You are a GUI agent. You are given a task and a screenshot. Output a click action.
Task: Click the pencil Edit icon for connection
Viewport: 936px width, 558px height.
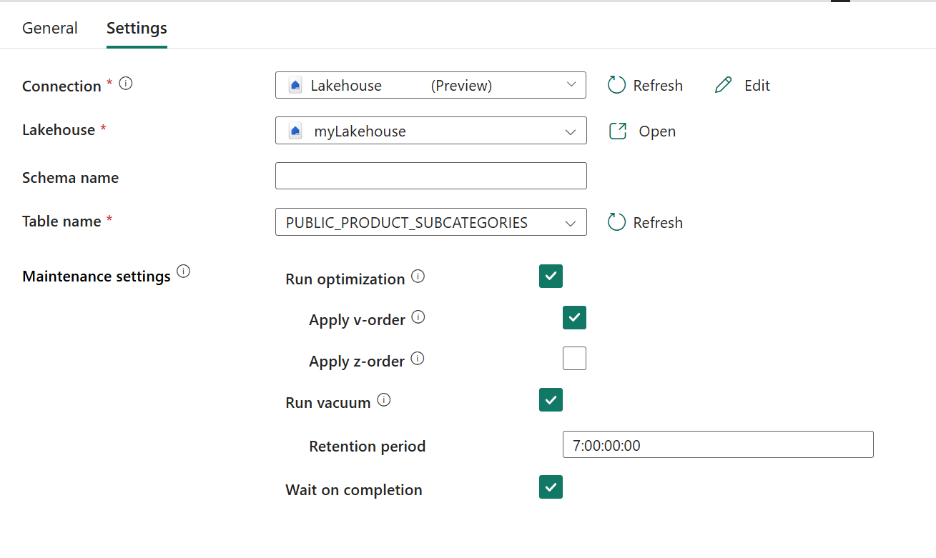click(x=724, y=86)
